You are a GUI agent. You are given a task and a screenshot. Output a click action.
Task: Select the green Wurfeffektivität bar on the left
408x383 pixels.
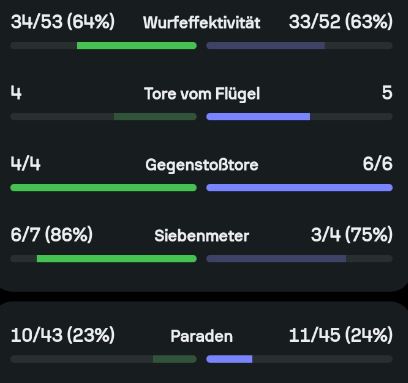point(137,46)
